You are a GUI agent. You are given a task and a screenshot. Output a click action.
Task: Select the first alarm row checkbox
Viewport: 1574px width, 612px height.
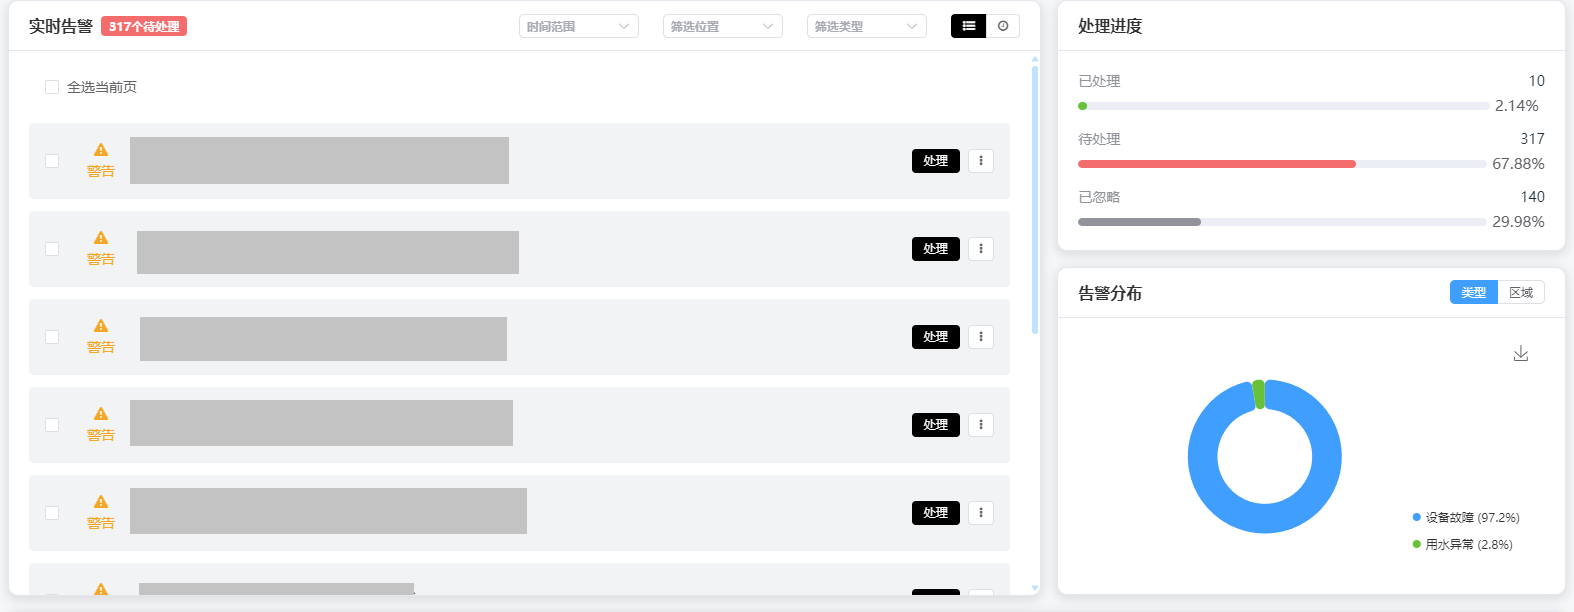(52, 161)
